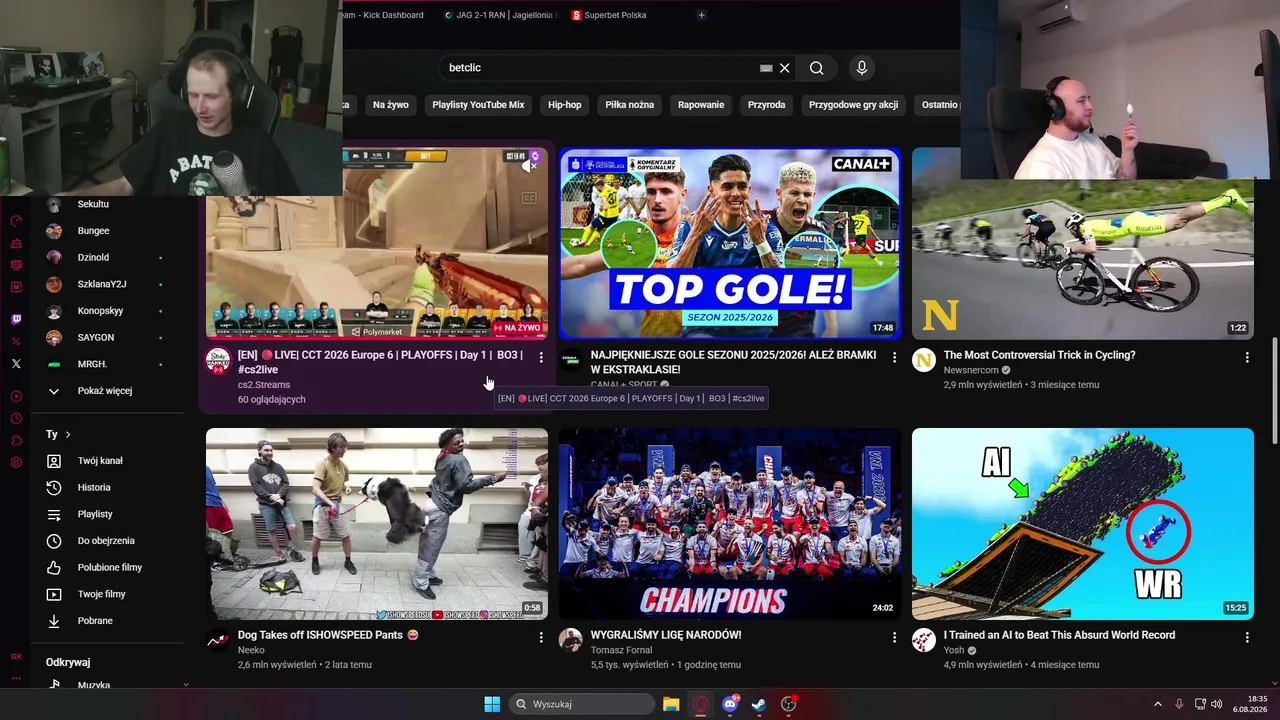This screenshot has height=720, width=1280.
Task: Open the Tomasz Fornal channel name
Action: pyautogui.click(x=623, y=650)
